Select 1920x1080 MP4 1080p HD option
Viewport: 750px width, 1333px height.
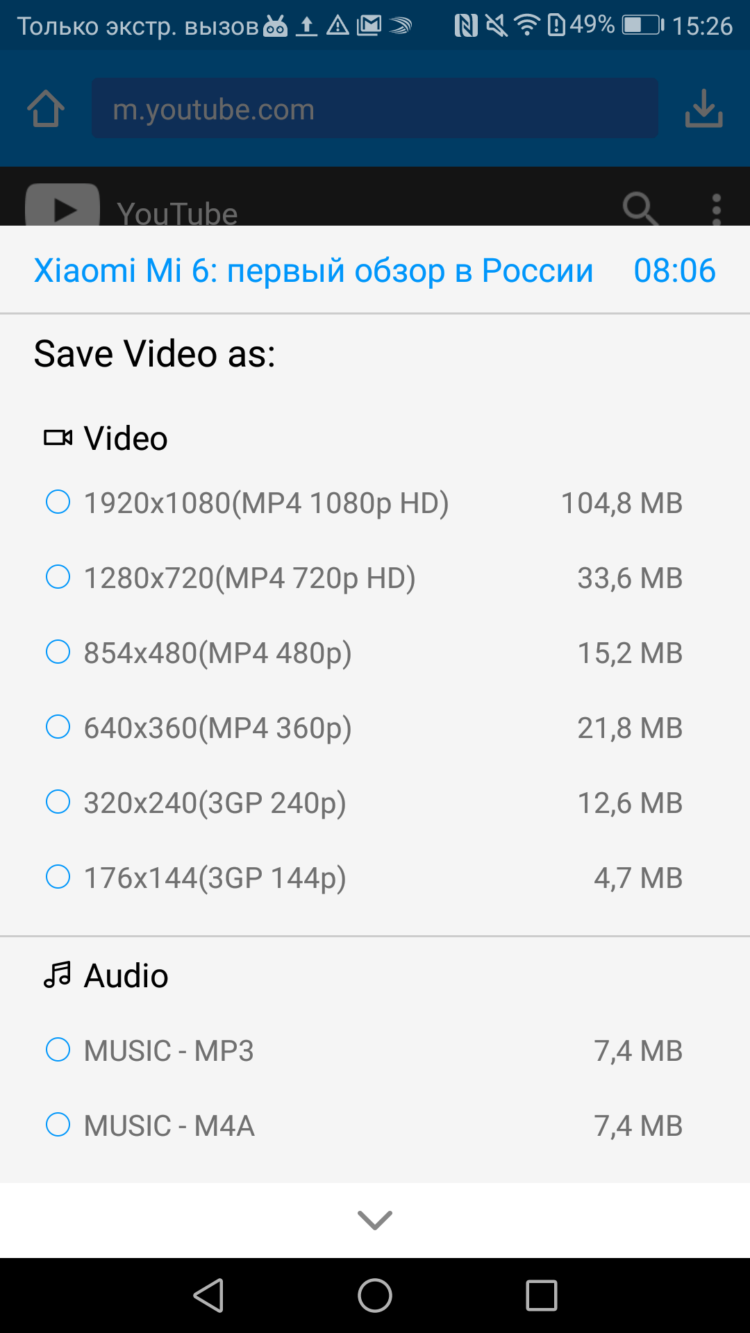tap(58, 502)
